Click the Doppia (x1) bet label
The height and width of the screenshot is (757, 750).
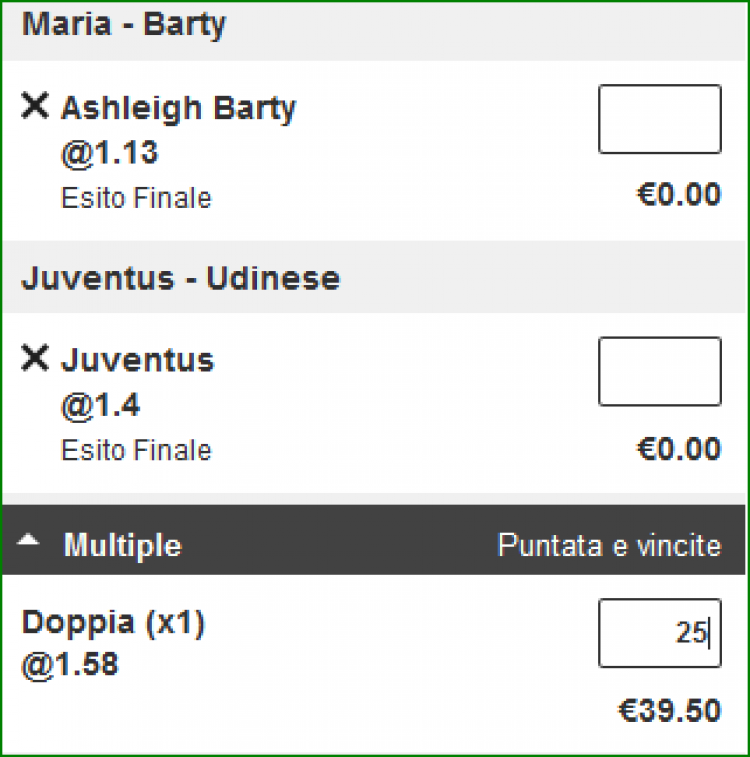[x=113, y=623]
